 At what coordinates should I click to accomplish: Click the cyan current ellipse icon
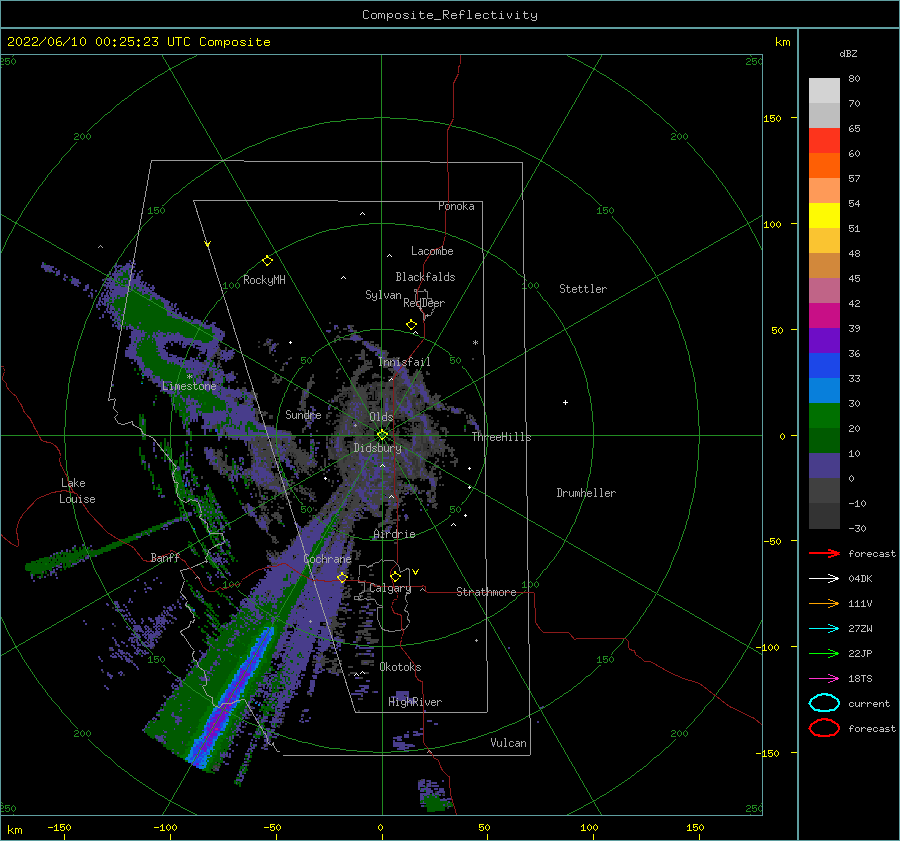824,703
